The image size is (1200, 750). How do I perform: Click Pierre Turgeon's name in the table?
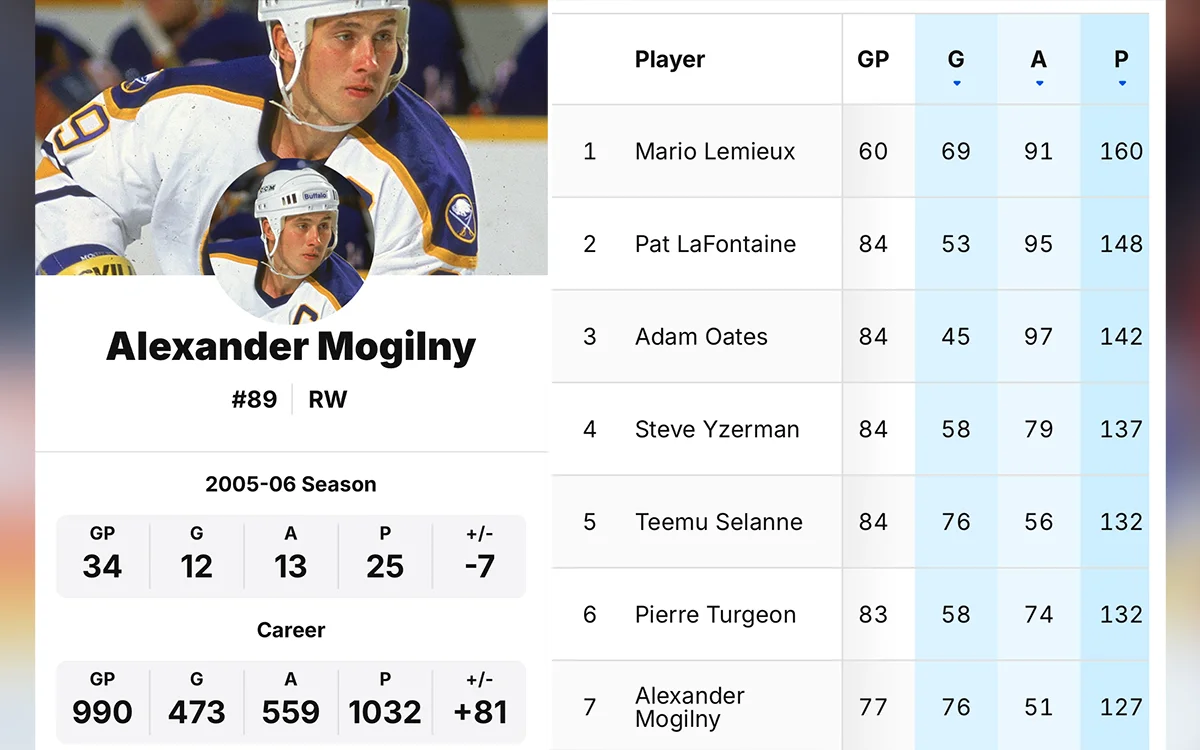point(715,615)
